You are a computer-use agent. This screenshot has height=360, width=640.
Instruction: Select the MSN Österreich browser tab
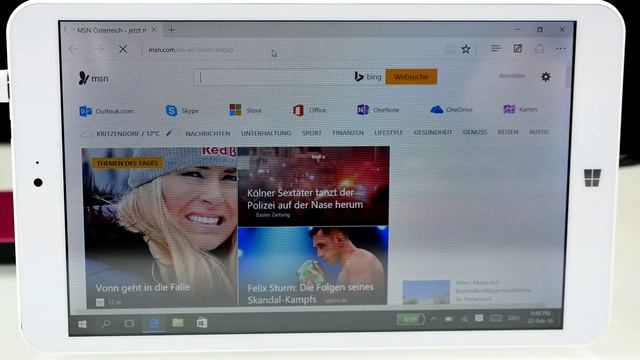click(111, 30)
